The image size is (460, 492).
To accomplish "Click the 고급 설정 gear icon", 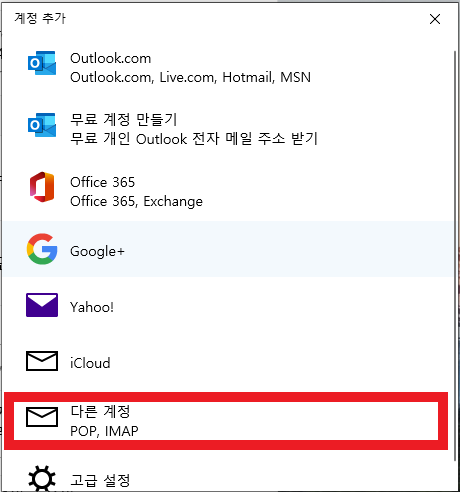I will (x=42, y=478).
